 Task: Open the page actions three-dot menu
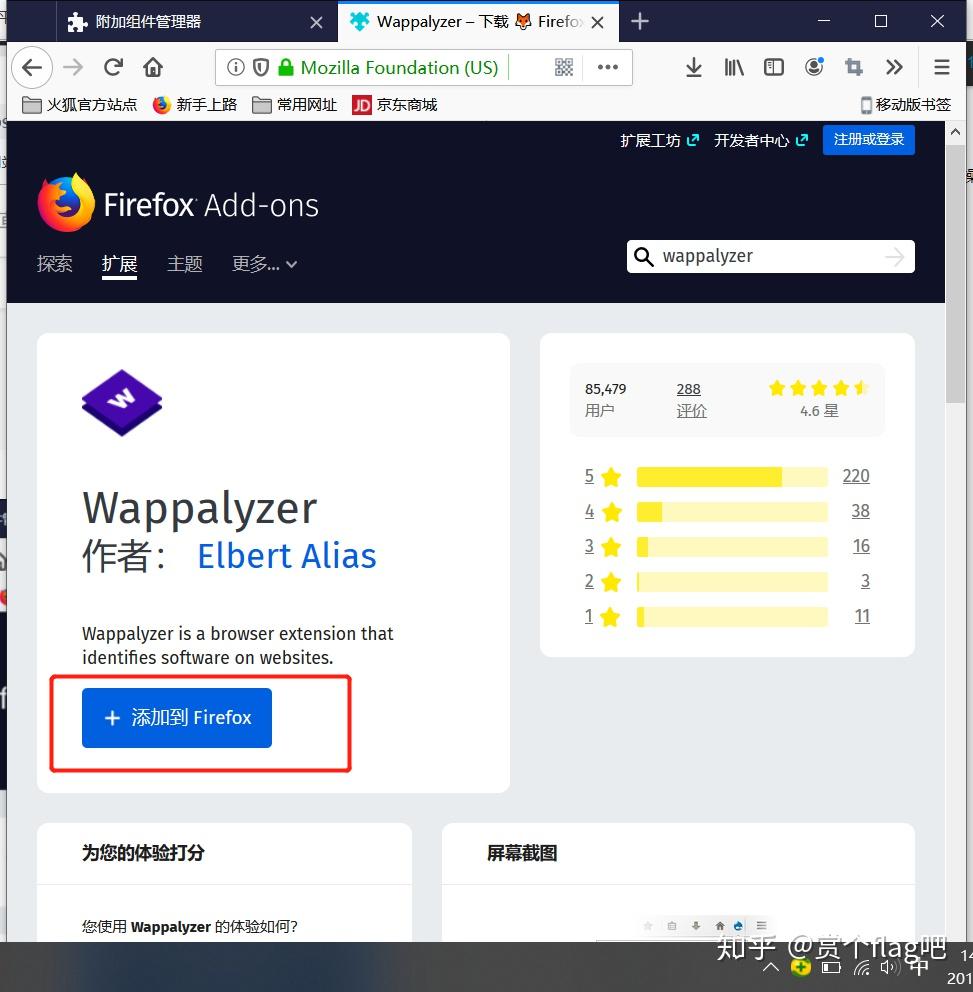click(x=607, y=67)
